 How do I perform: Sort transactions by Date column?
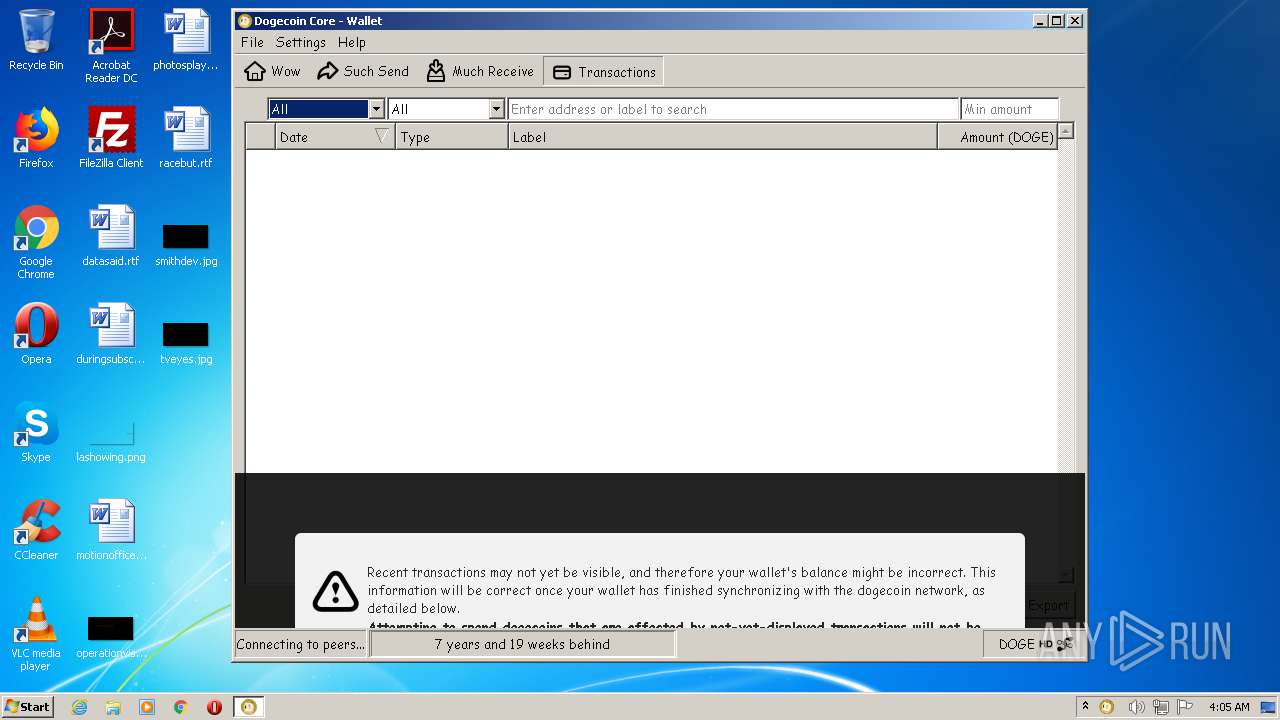[335, 137]
